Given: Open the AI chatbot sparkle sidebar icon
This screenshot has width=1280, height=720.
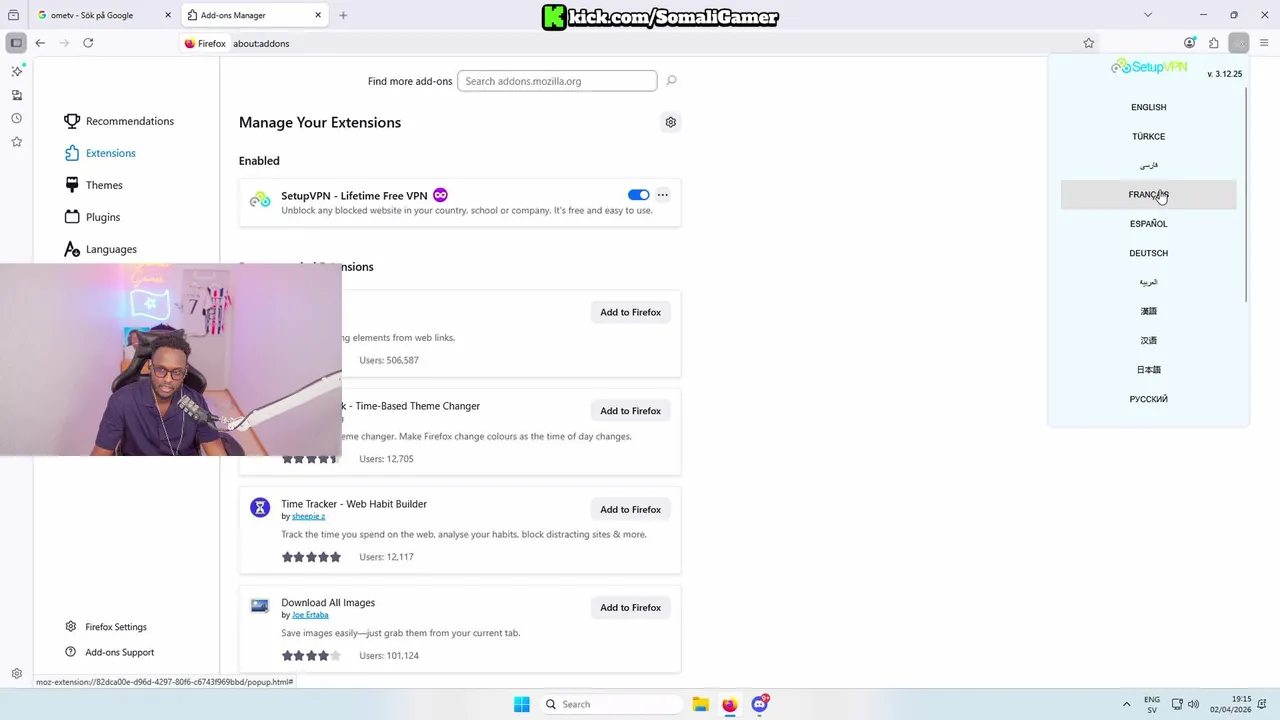Looking at the screenshot, I should [16, 71].
